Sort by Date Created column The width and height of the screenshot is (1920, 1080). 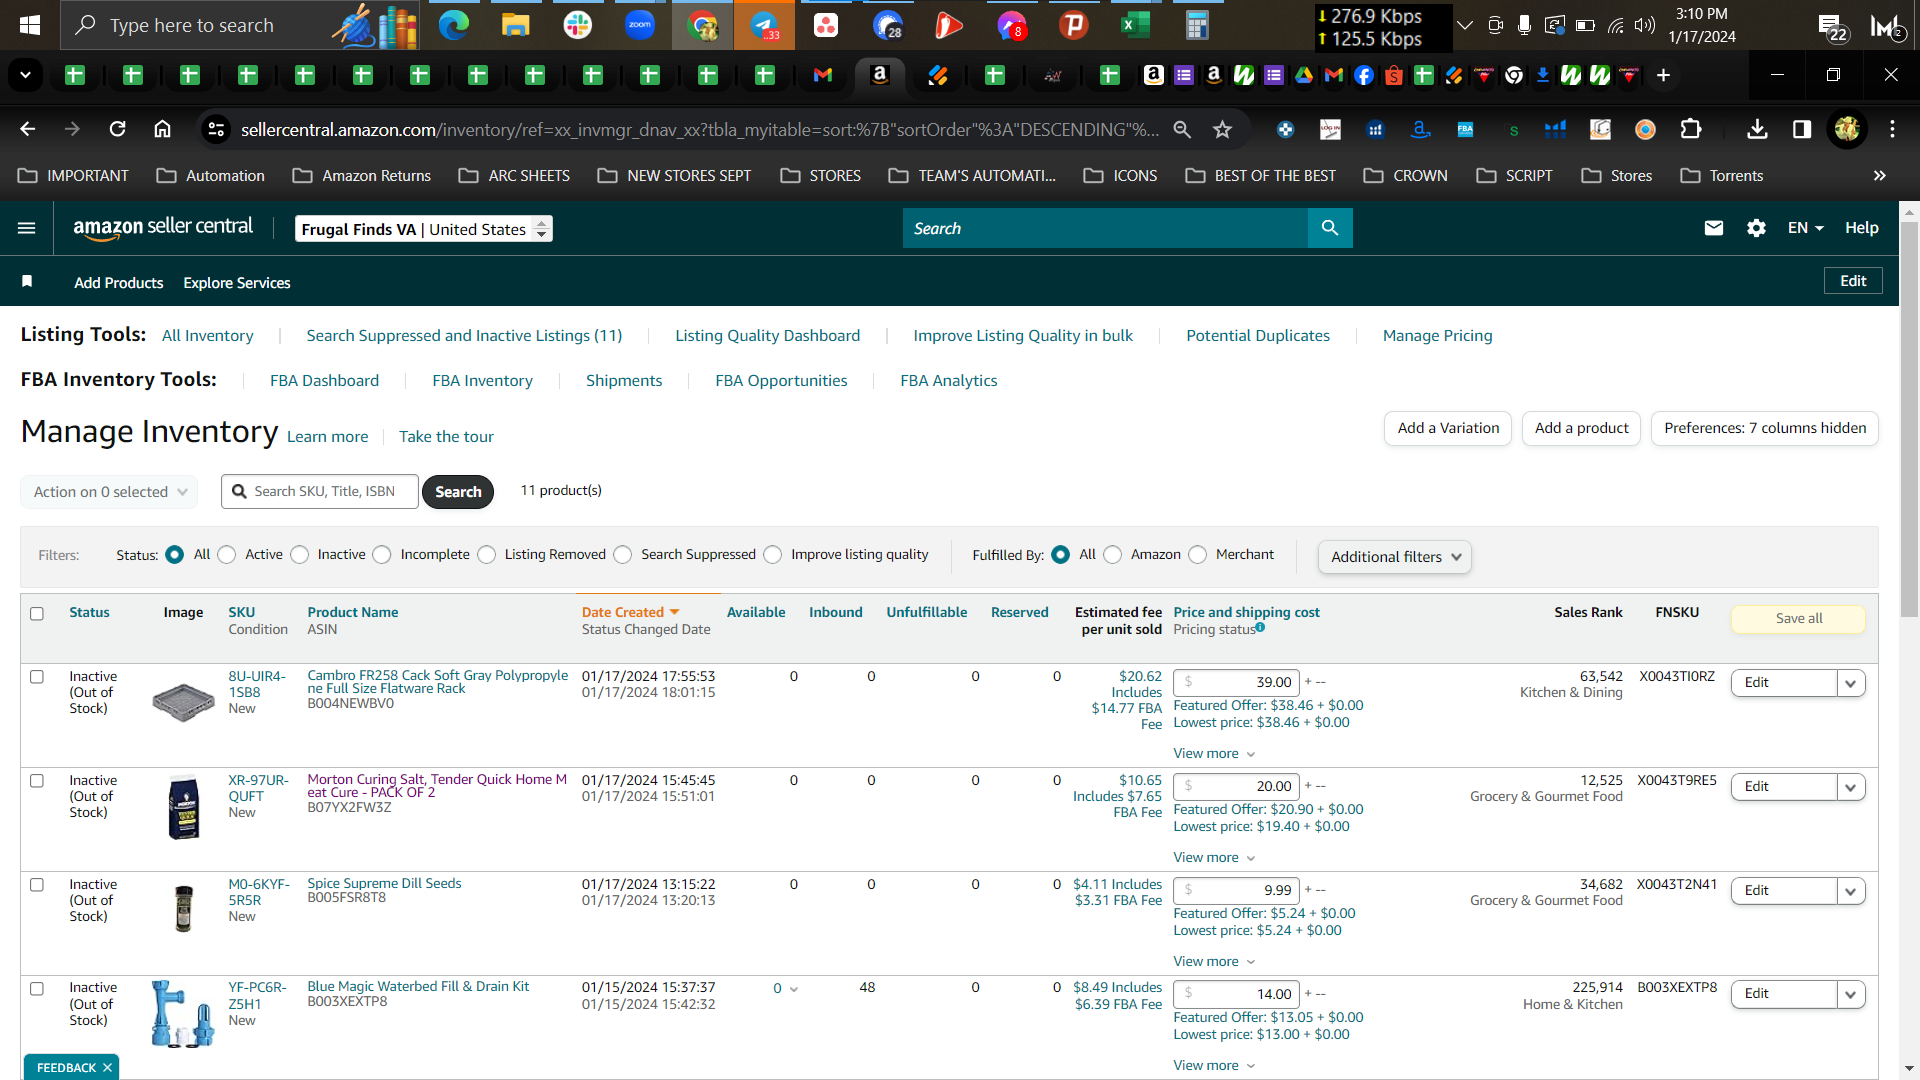[x=631, y=612]
